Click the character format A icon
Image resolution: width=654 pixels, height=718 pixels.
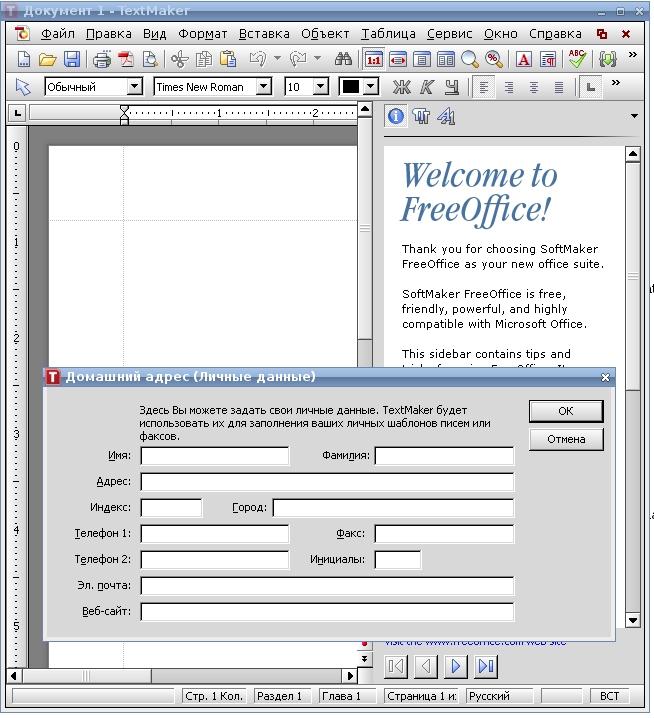click(x=523, y=60)
